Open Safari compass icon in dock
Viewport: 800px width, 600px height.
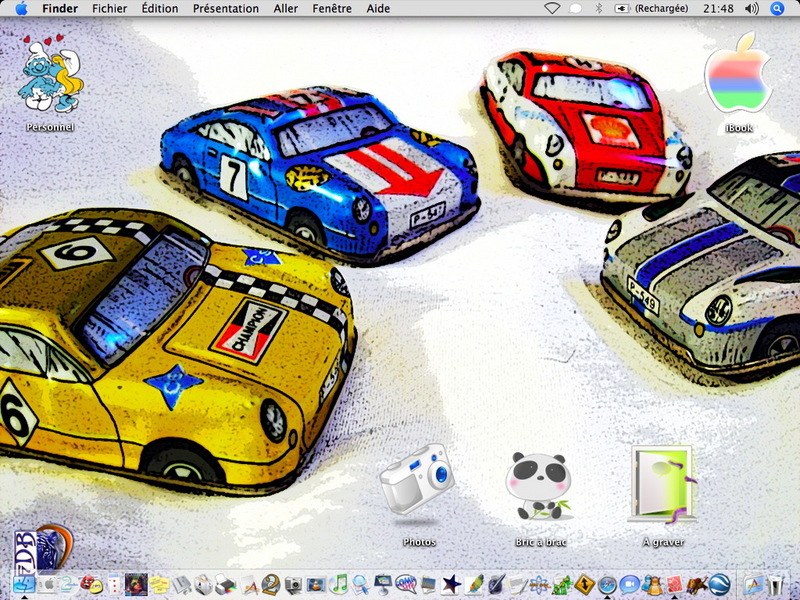(x=607, y=584)
